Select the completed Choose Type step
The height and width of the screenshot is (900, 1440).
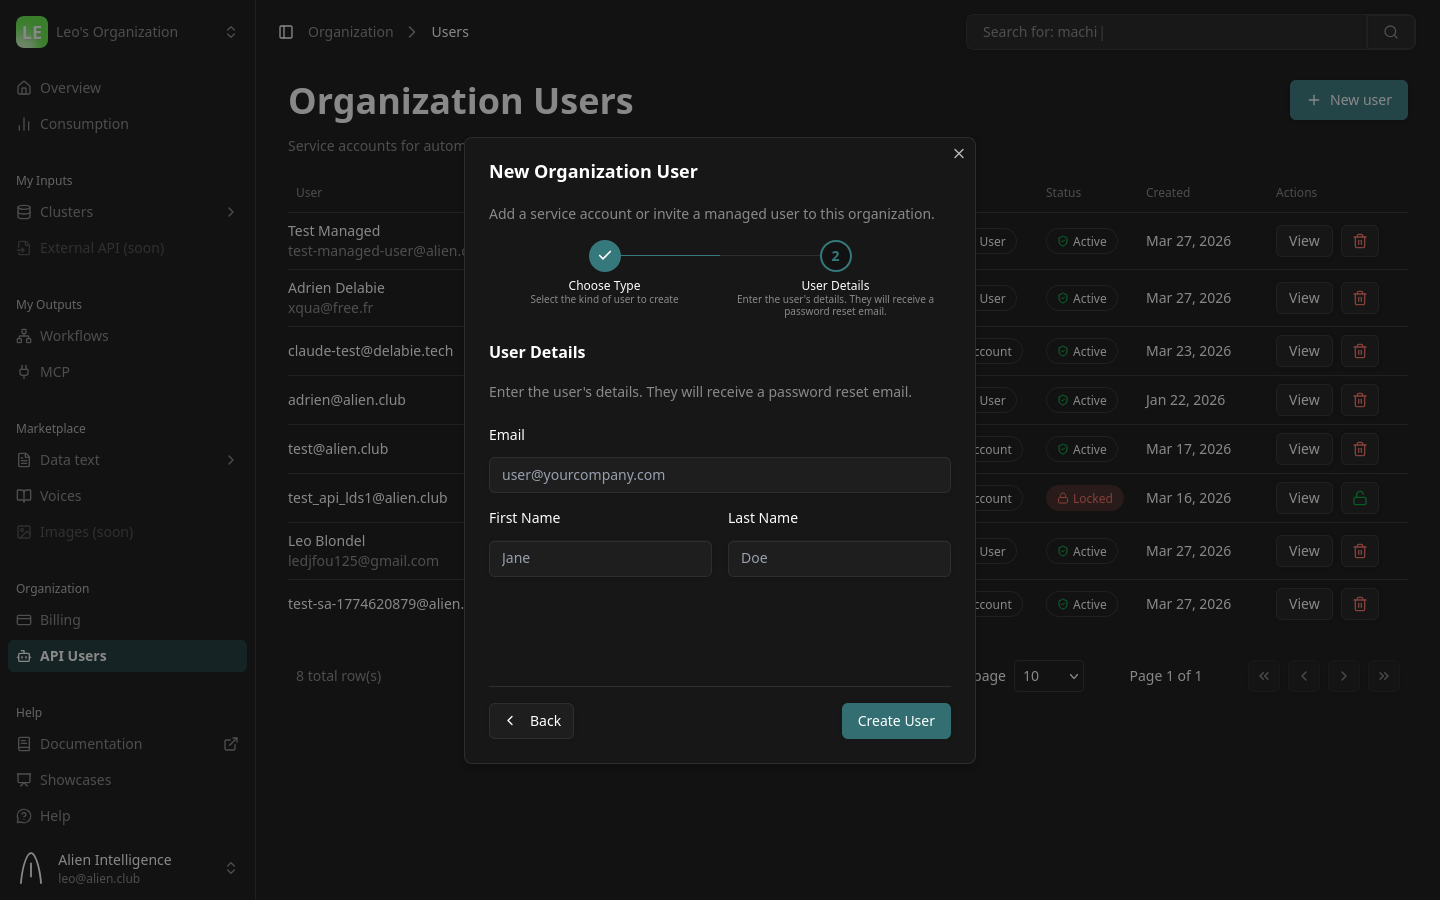point(604,255)
